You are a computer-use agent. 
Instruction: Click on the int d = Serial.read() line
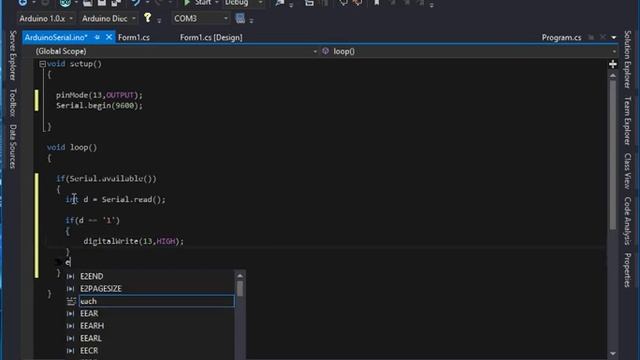116,200
